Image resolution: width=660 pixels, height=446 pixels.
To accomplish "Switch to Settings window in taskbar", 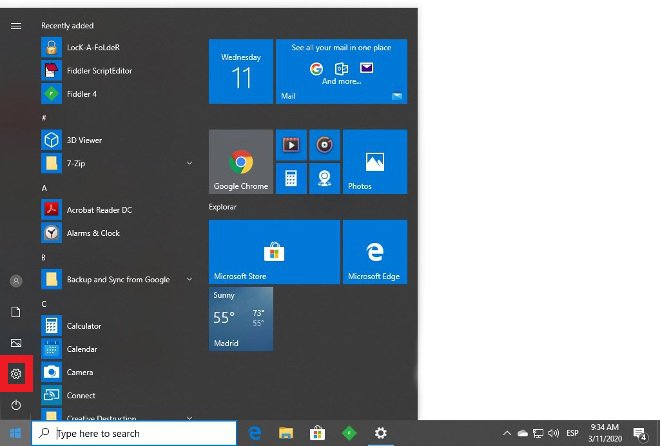I will pos(381,433).
